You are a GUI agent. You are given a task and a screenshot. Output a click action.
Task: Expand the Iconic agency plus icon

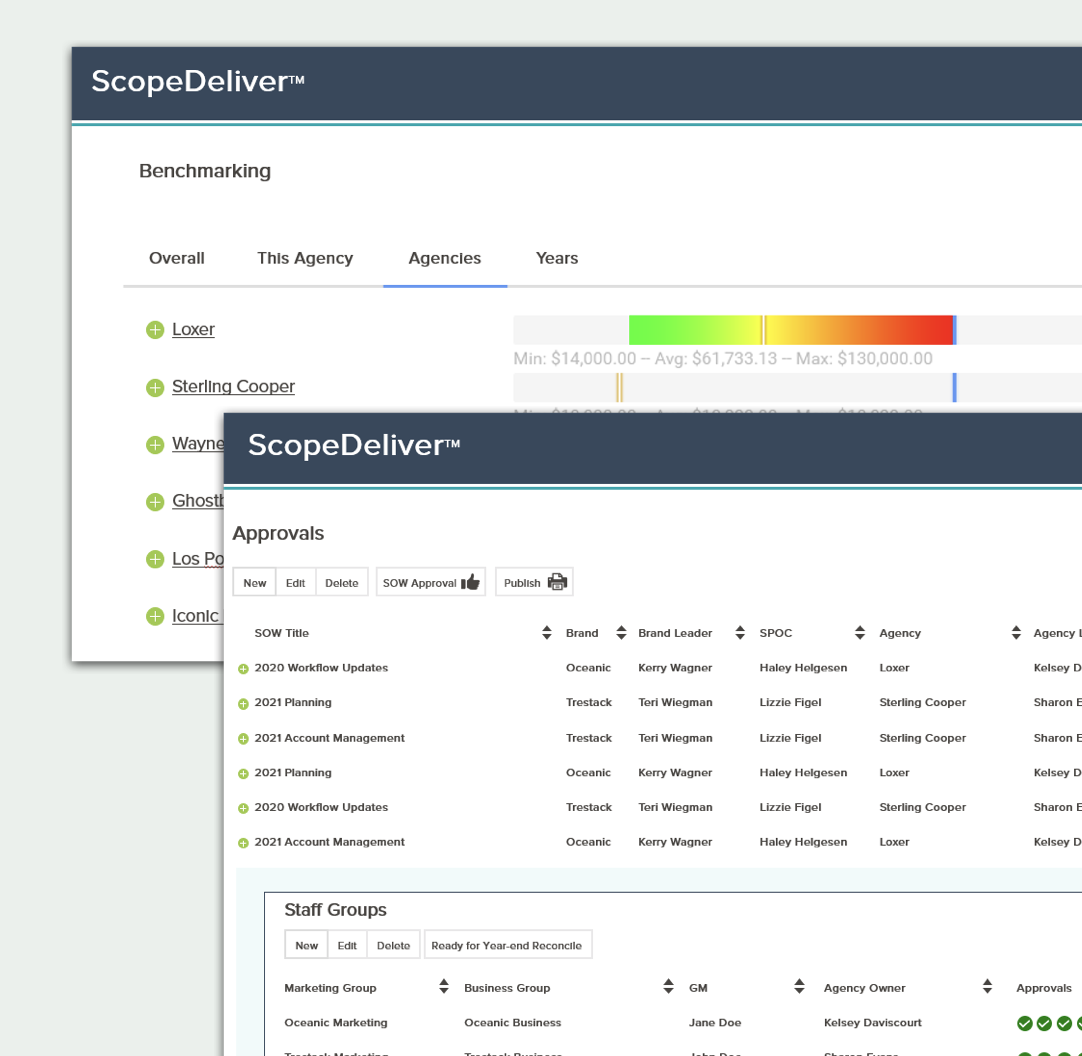(154, 617)
